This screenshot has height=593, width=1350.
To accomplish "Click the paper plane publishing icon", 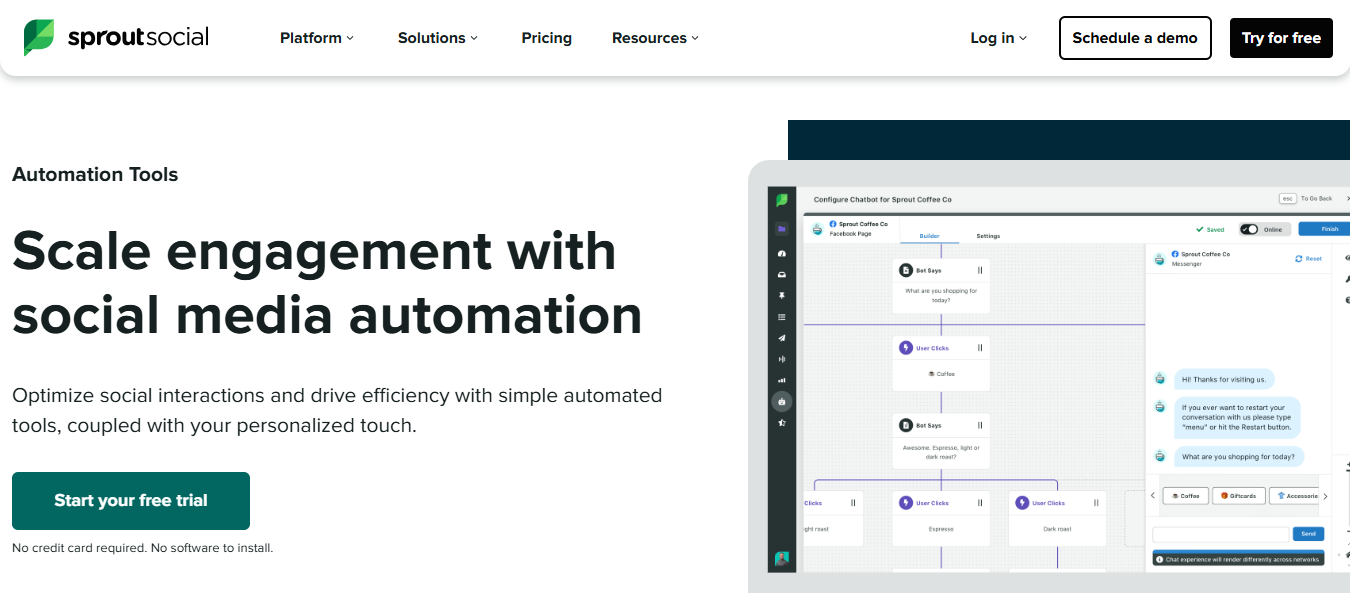I will point(782,338).
